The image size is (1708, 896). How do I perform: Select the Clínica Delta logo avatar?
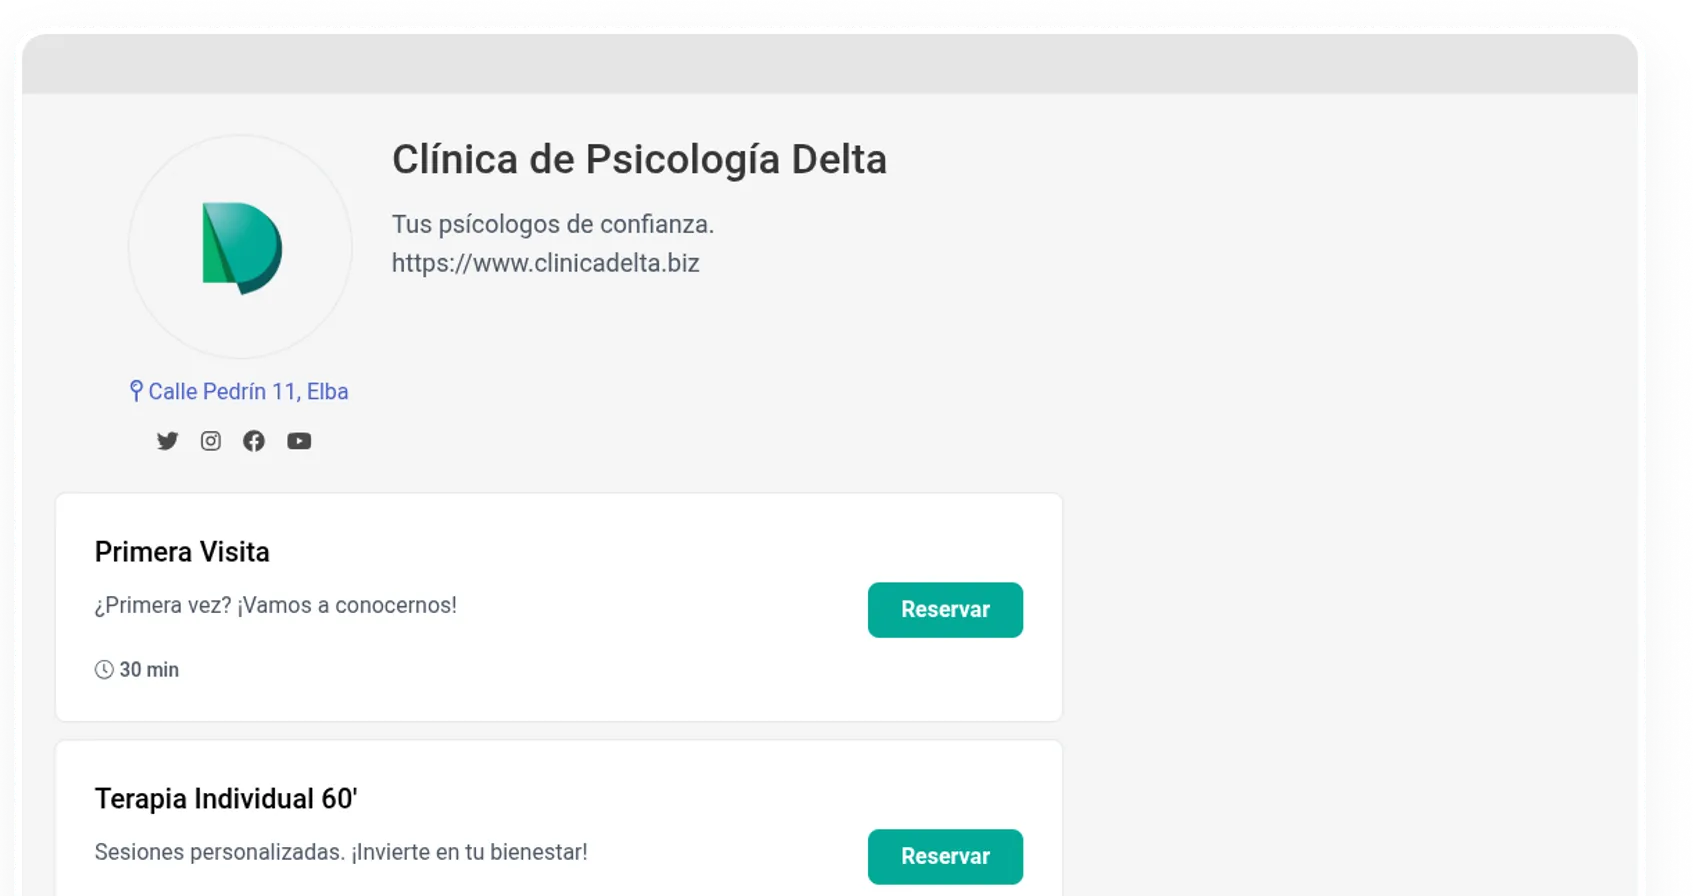[x=240, y=246]
